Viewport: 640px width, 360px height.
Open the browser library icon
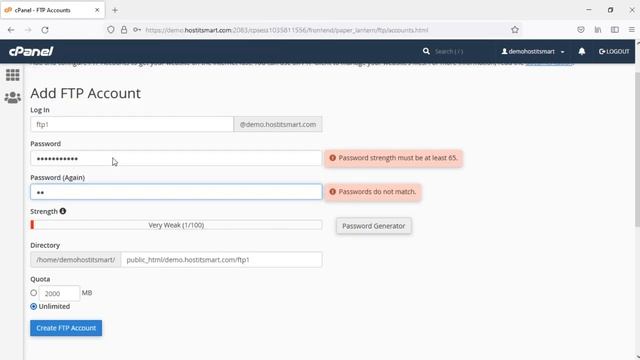598,30
